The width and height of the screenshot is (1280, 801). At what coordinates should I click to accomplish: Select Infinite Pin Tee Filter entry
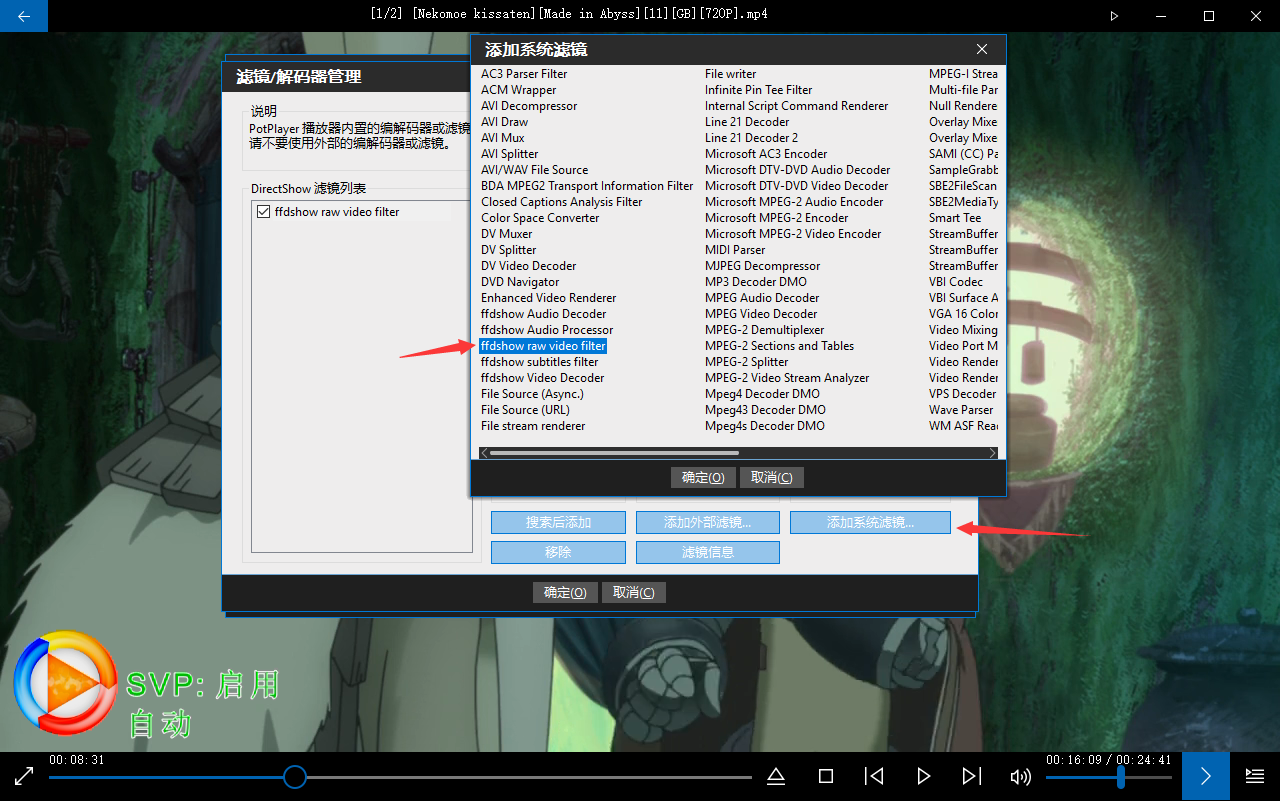tap(758, 90)
